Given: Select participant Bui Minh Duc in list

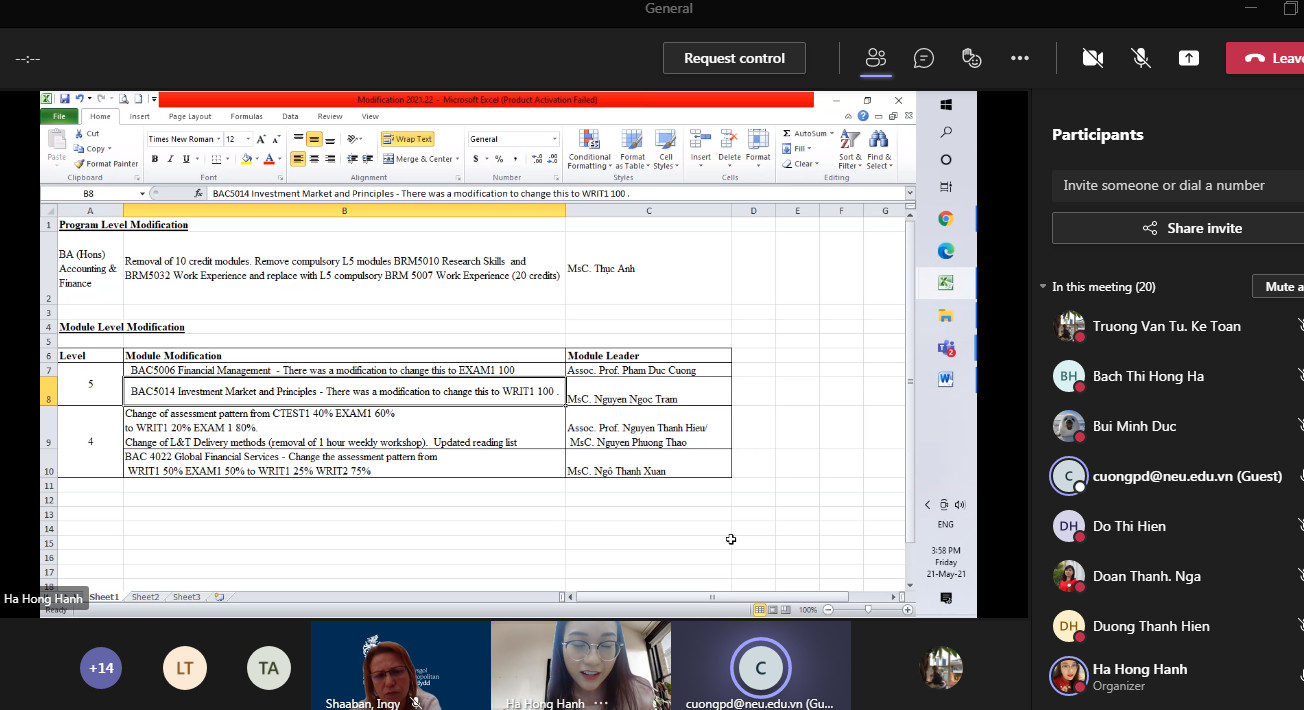Looking at the screenshot, I should tap(1134, 426).
